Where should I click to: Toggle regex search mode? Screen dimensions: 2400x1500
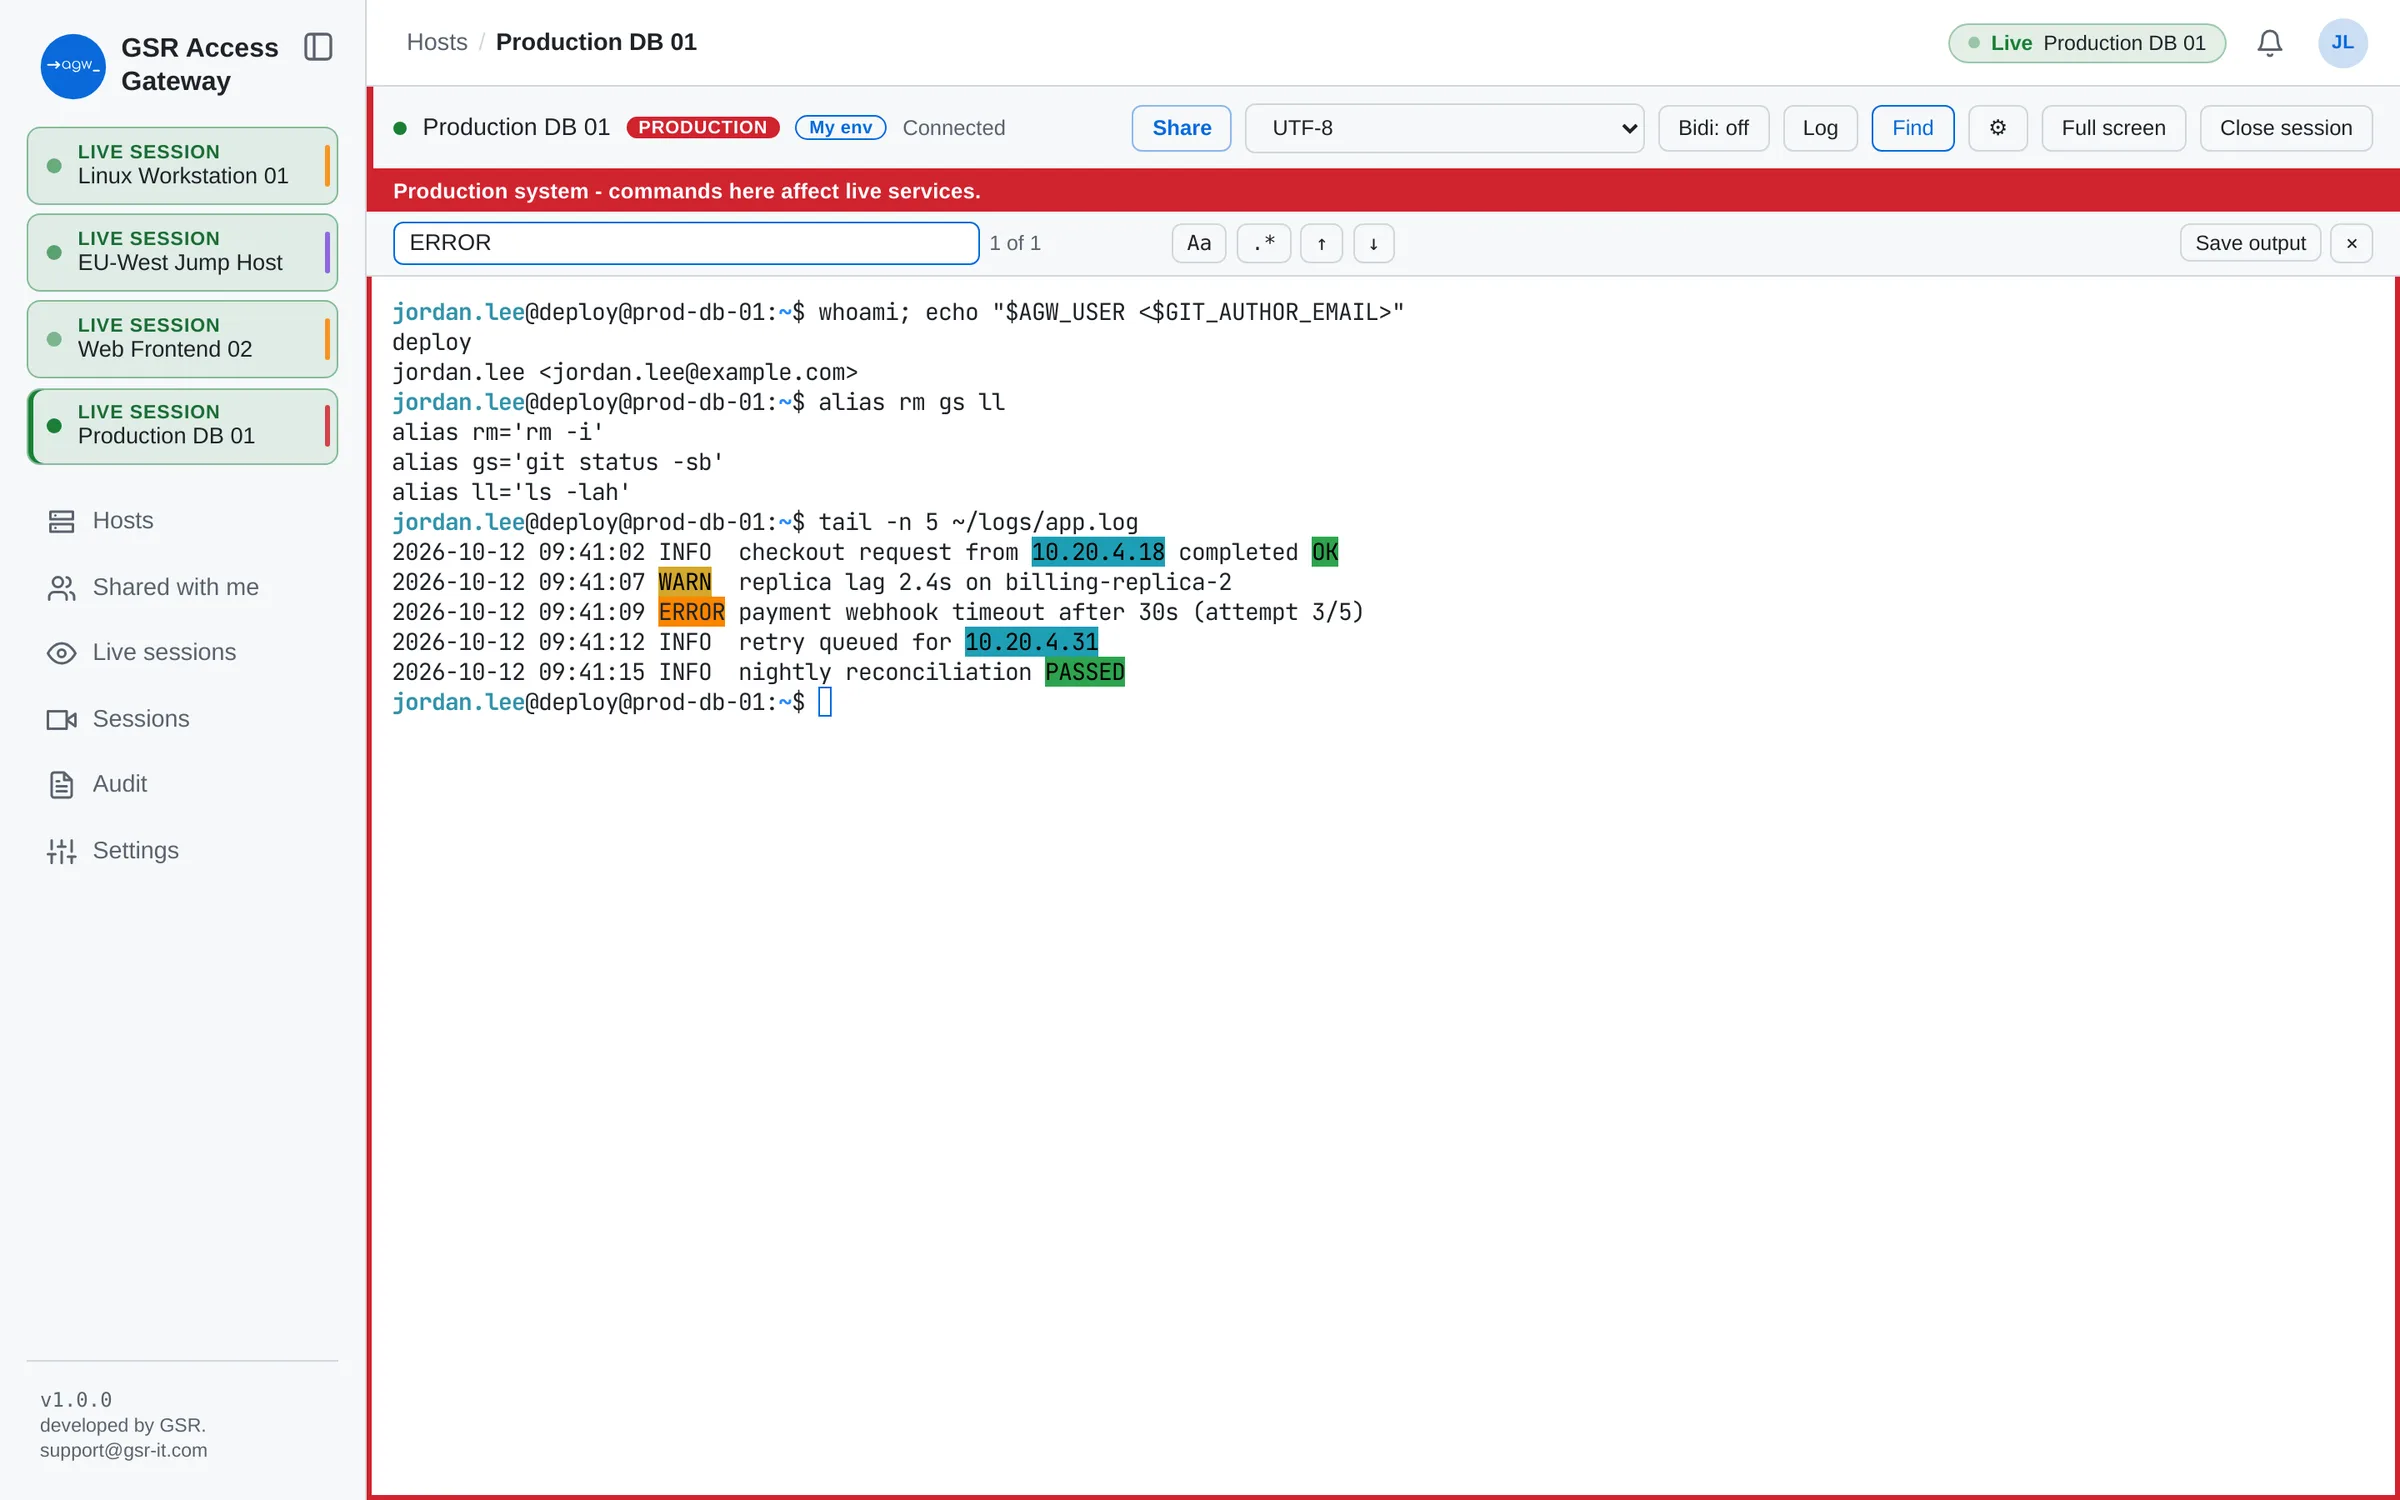(1263, 243)
